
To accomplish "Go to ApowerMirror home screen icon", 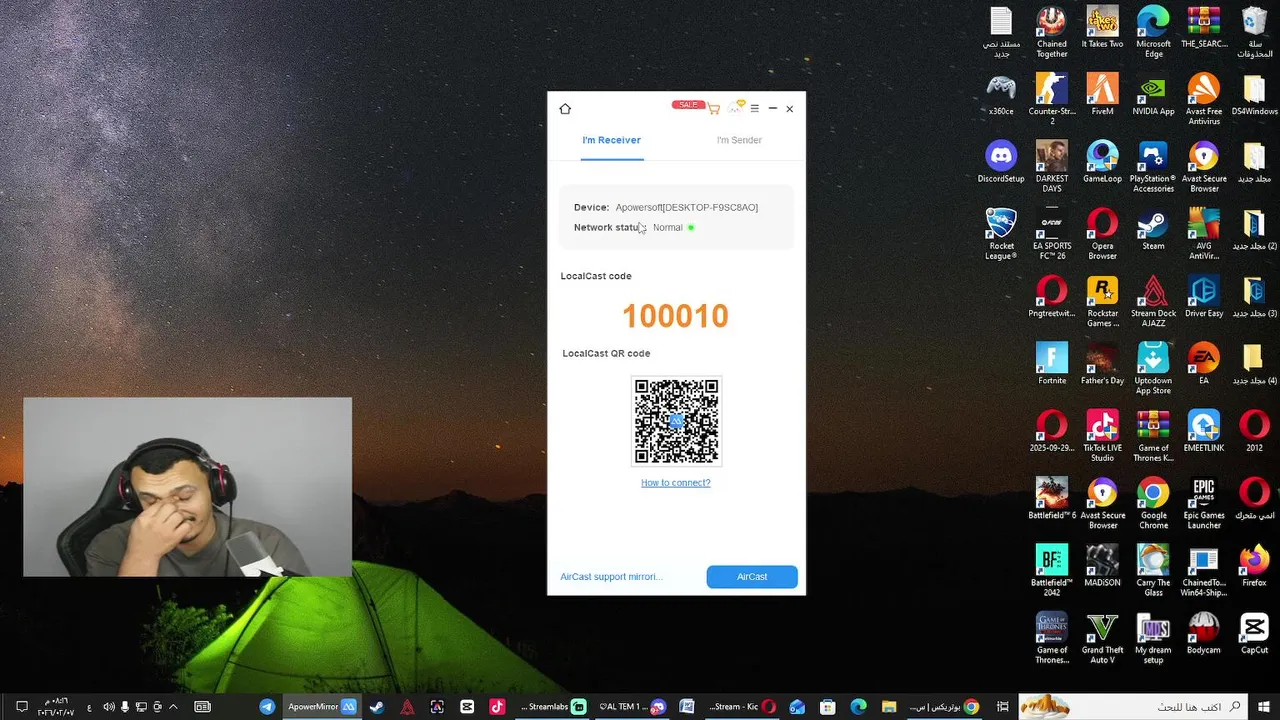I will (565, 109).
